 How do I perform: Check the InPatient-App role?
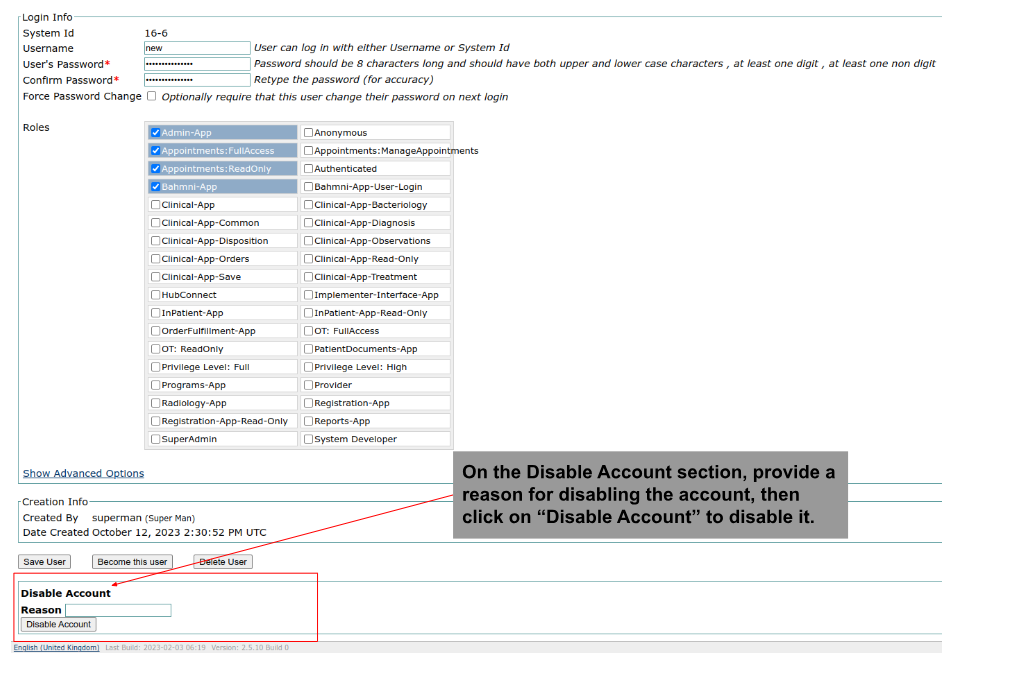tap(155, 313)
